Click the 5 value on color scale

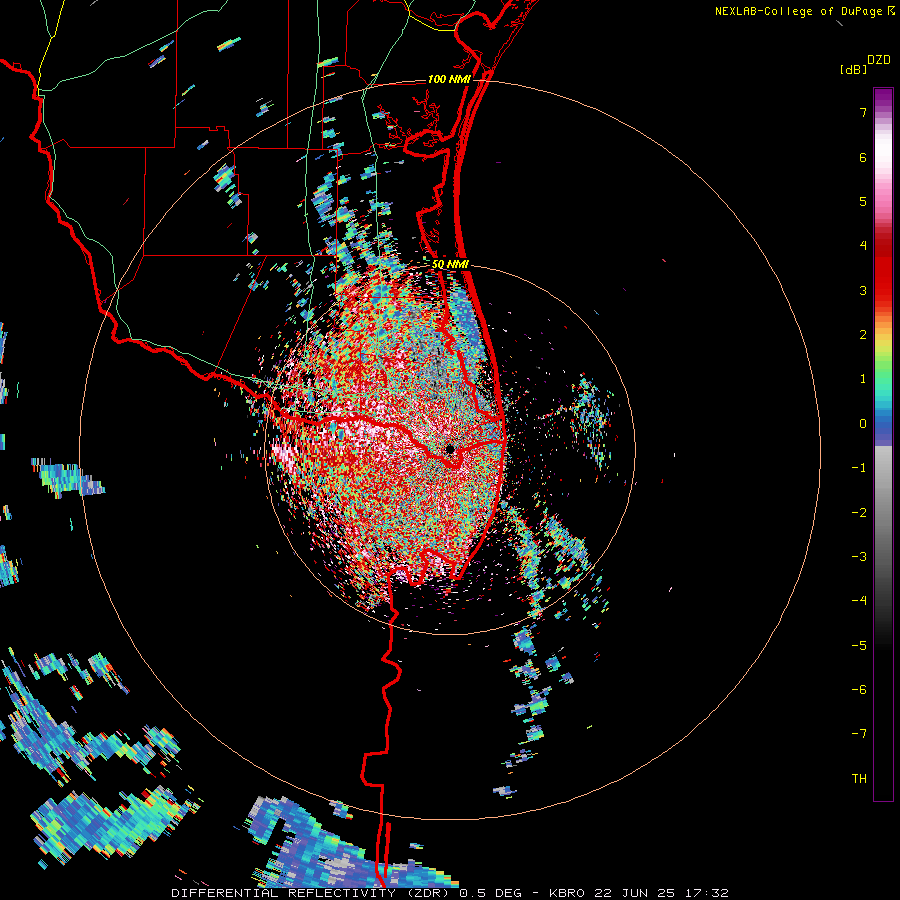click(863, 201)
